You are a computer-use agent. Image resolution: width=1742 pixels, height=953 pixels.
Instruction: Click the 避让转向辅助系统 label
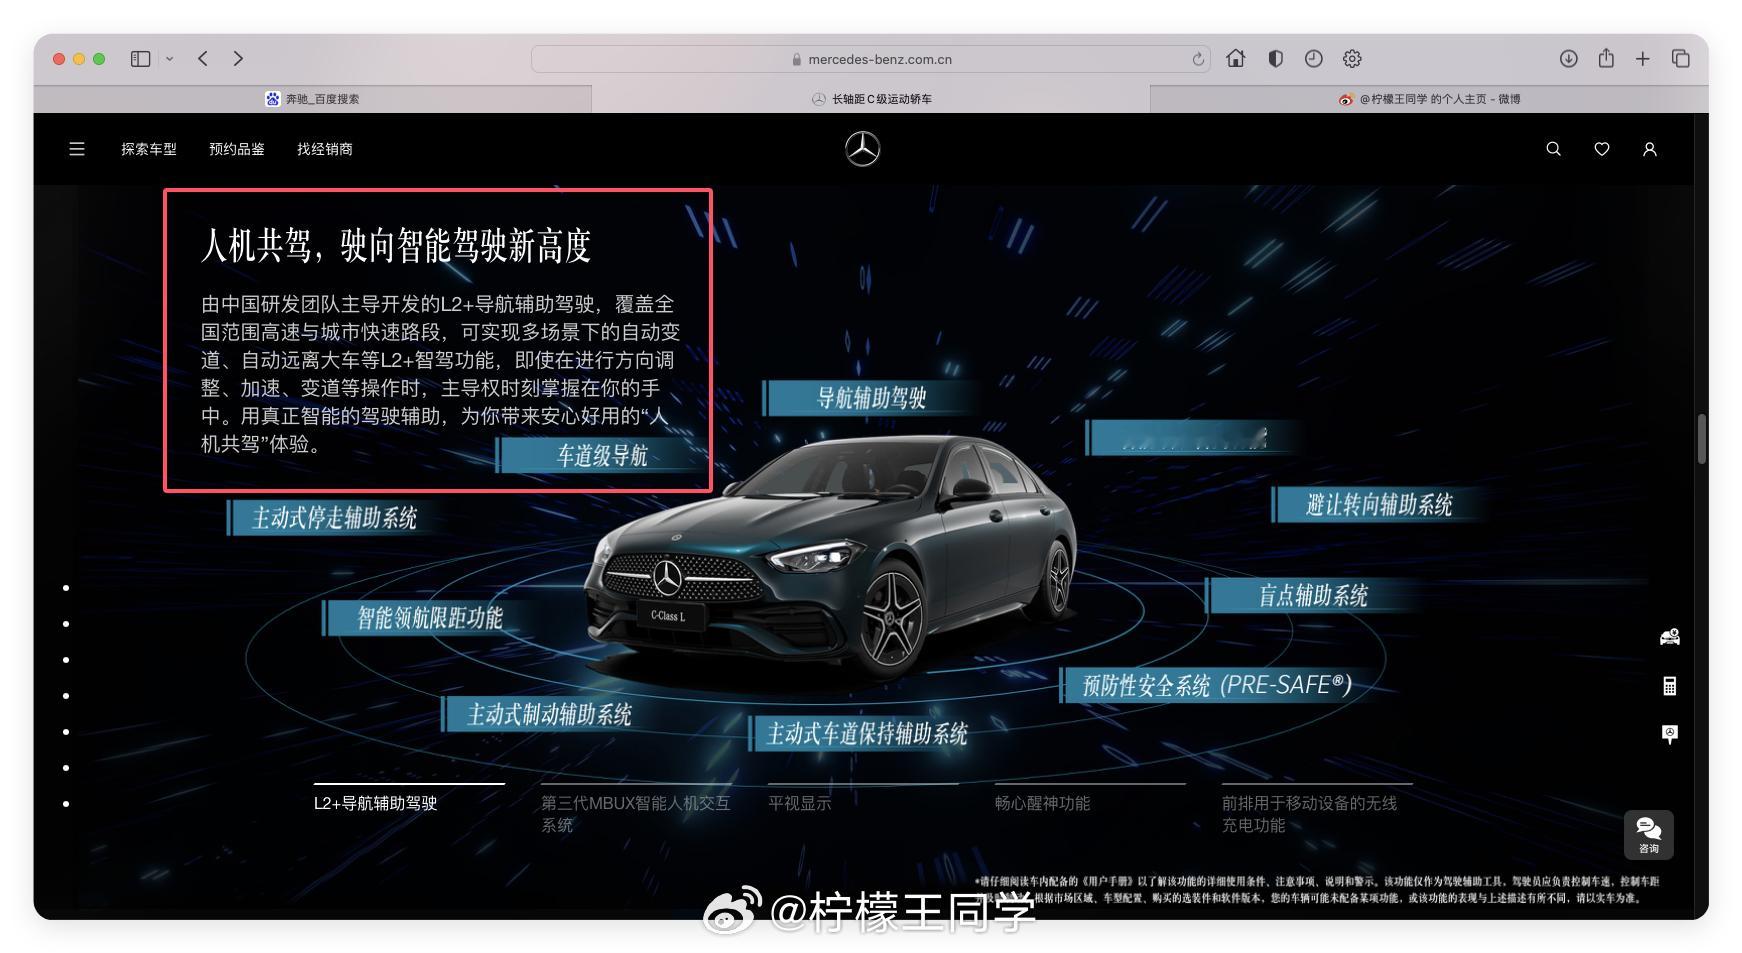[x=1379, y=504]
